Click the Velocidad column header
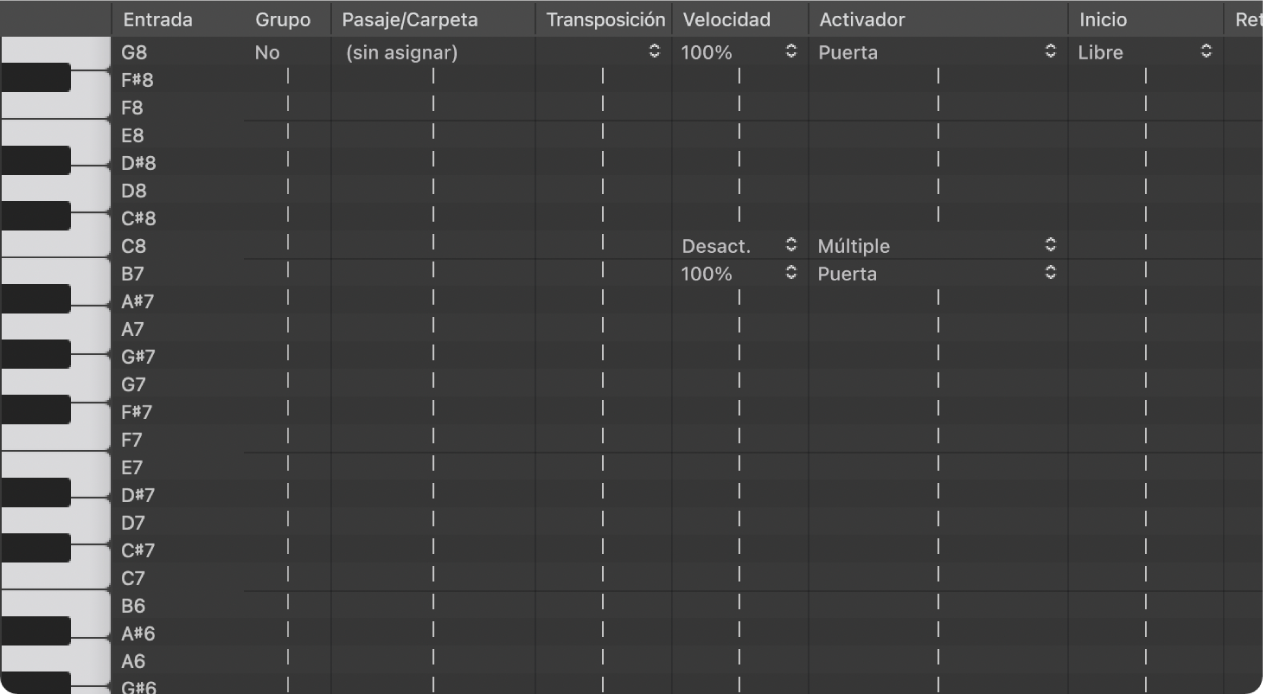The image size is (1264, 694). (x=727, y=19)
